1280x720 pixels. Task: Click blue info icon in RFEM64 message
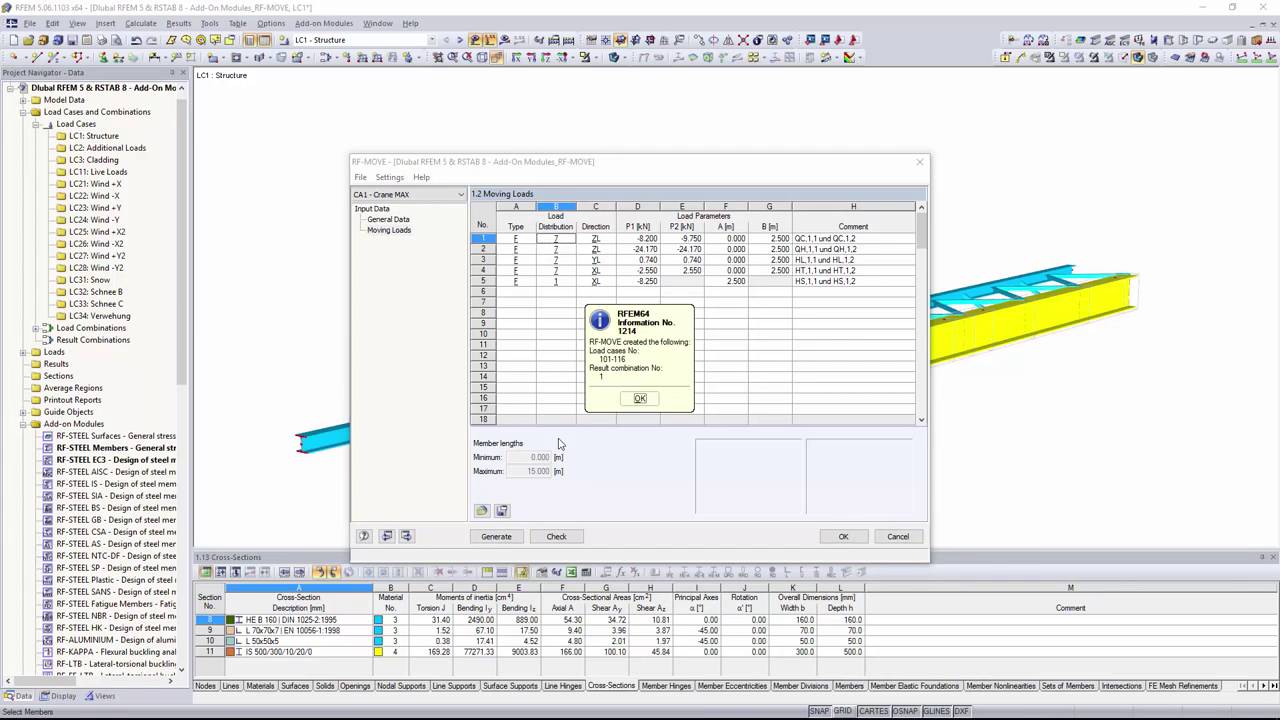(x=599, y=320)
